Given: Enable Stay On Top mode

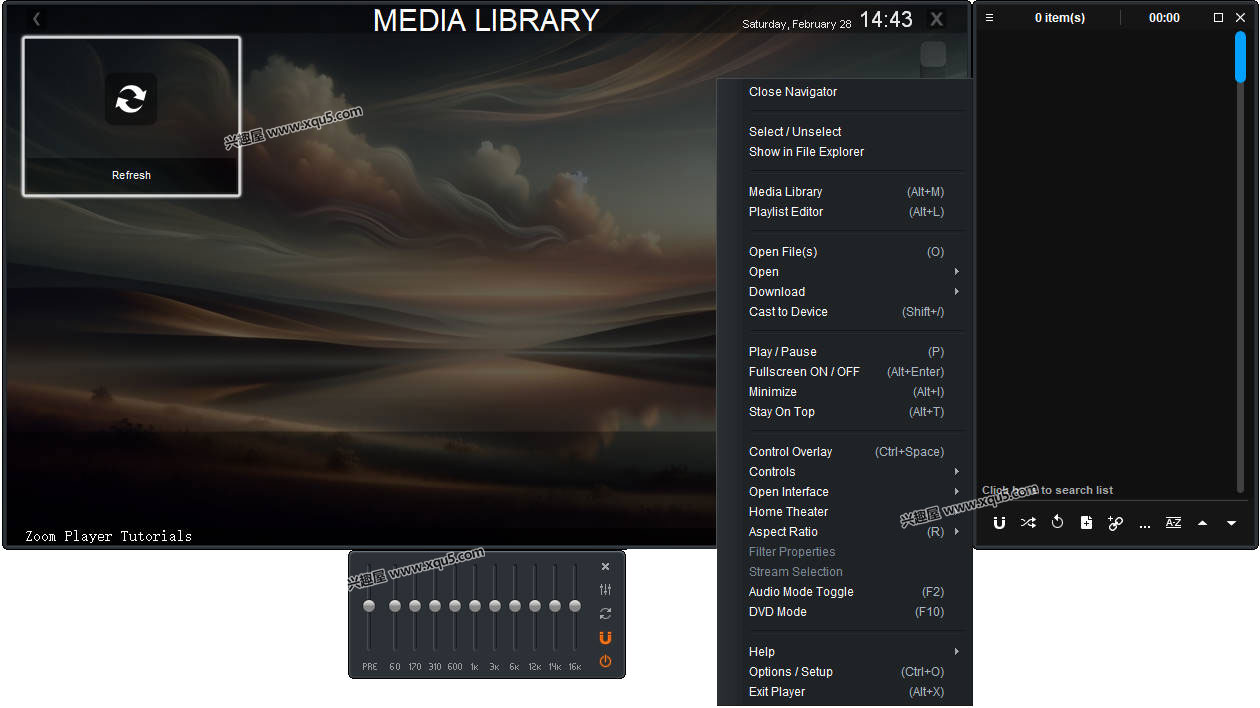Looking at the screenshot, I should click(x=781, y=411).
